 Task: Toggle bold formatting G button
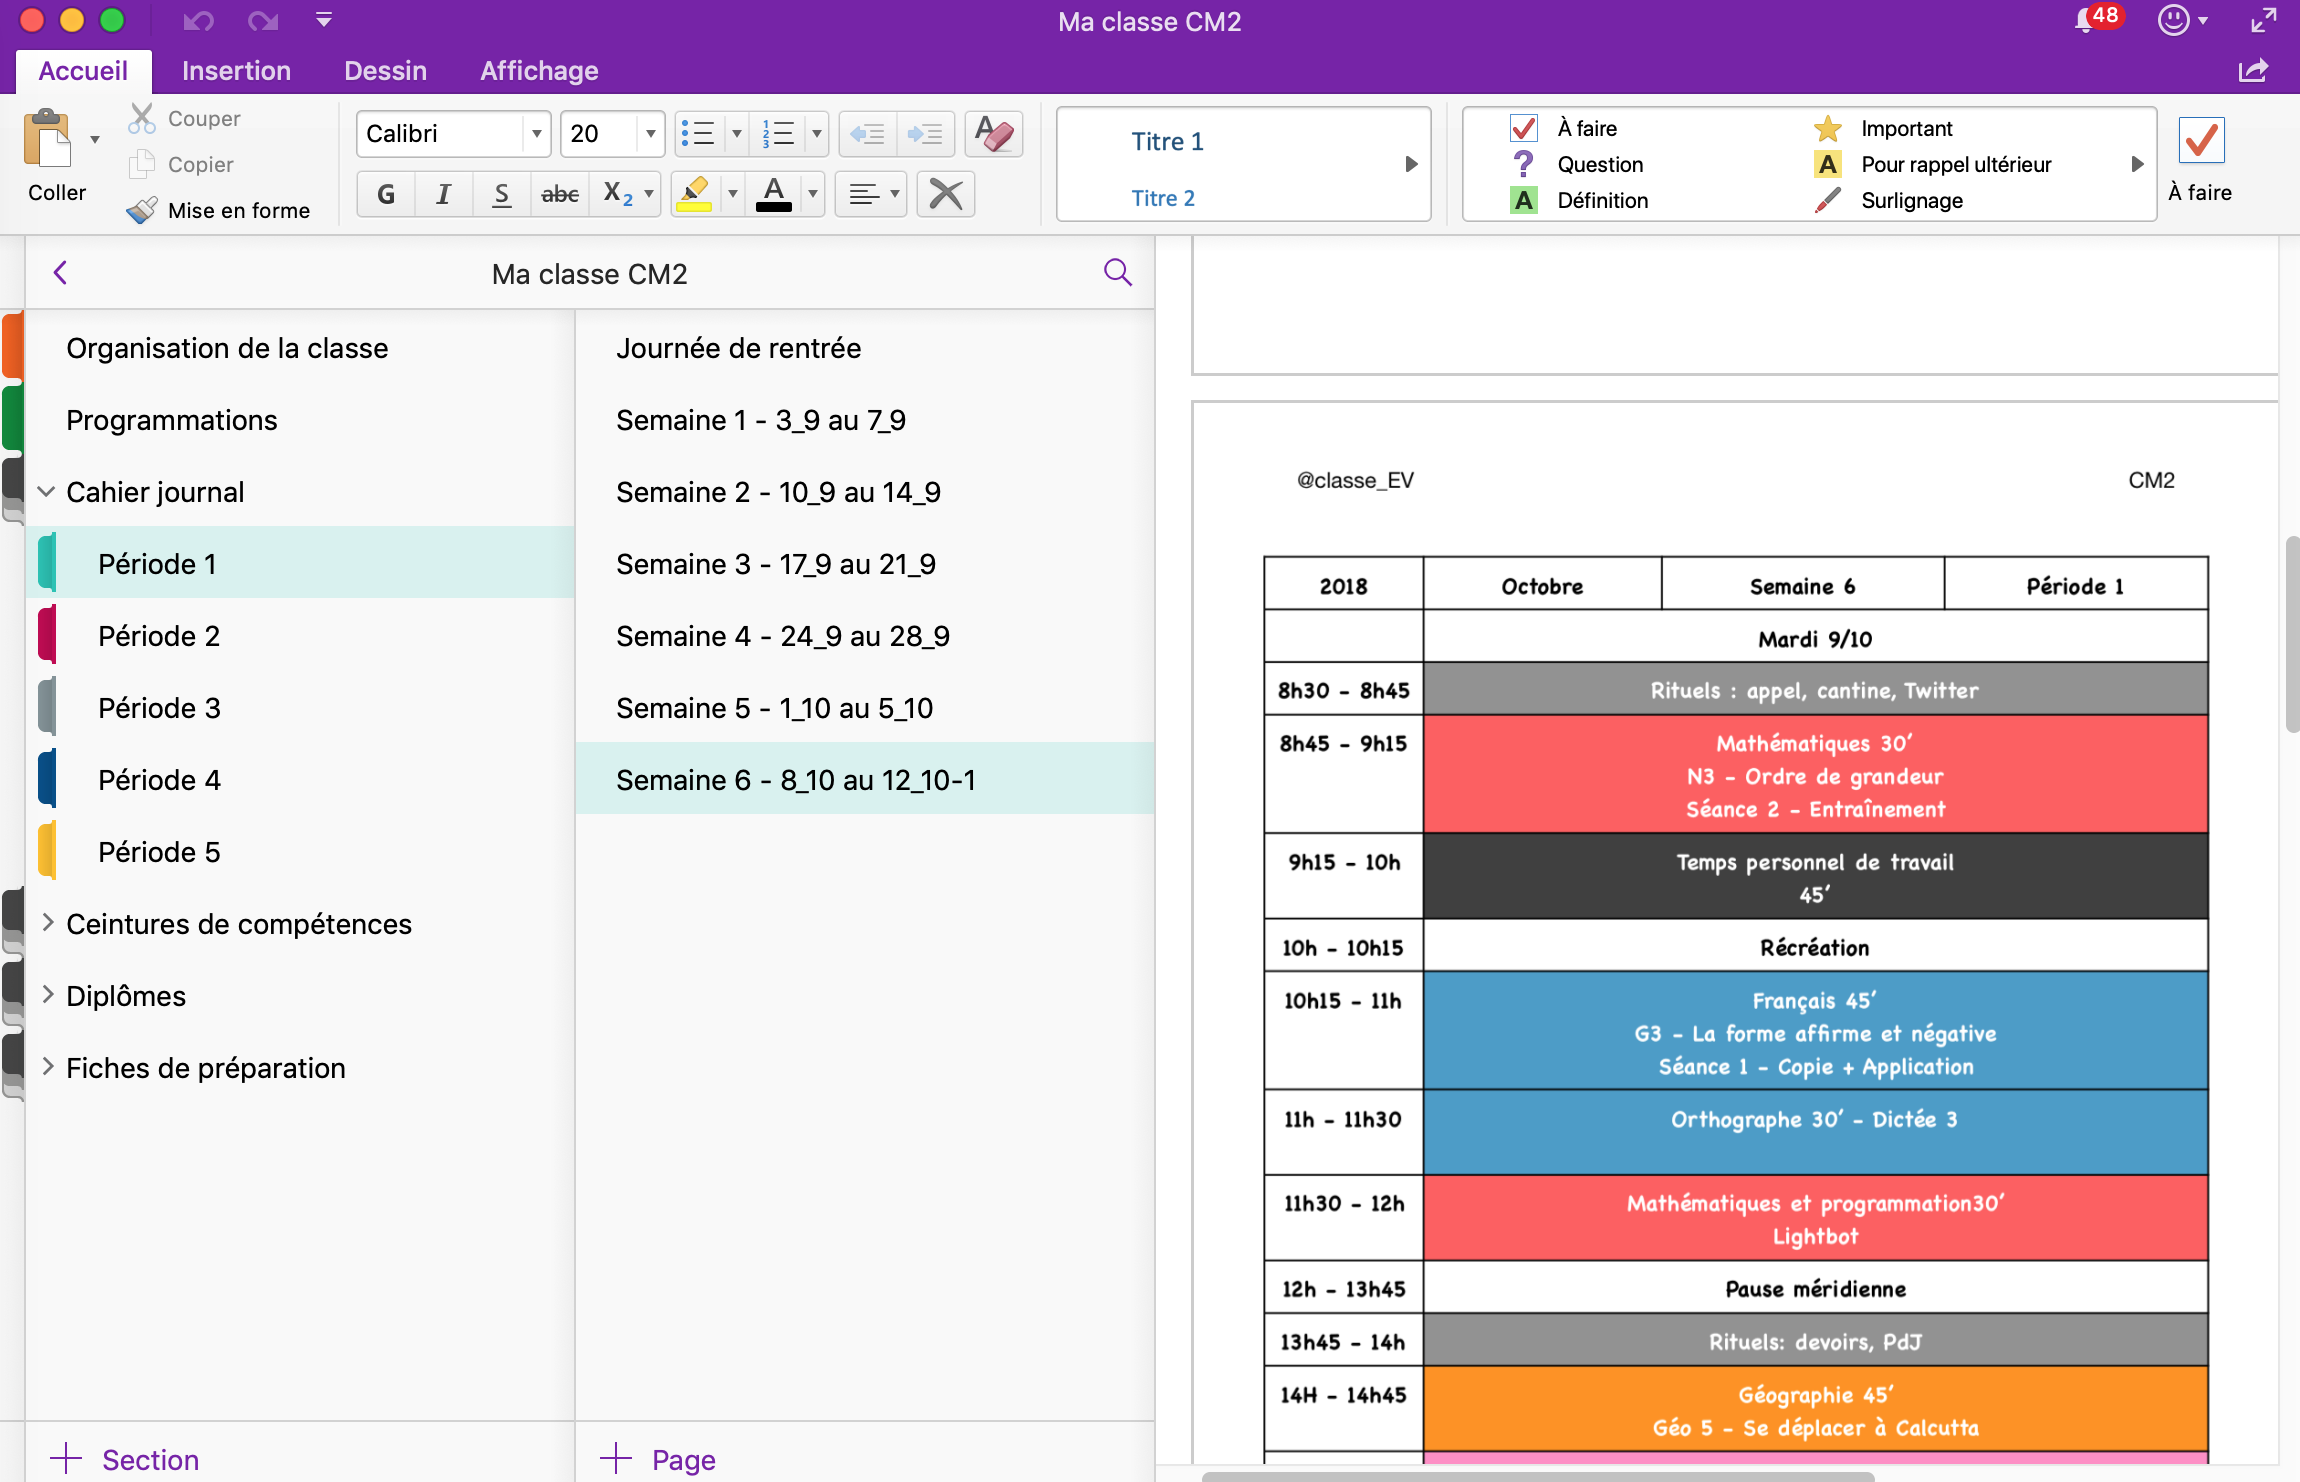pos(386,194)
